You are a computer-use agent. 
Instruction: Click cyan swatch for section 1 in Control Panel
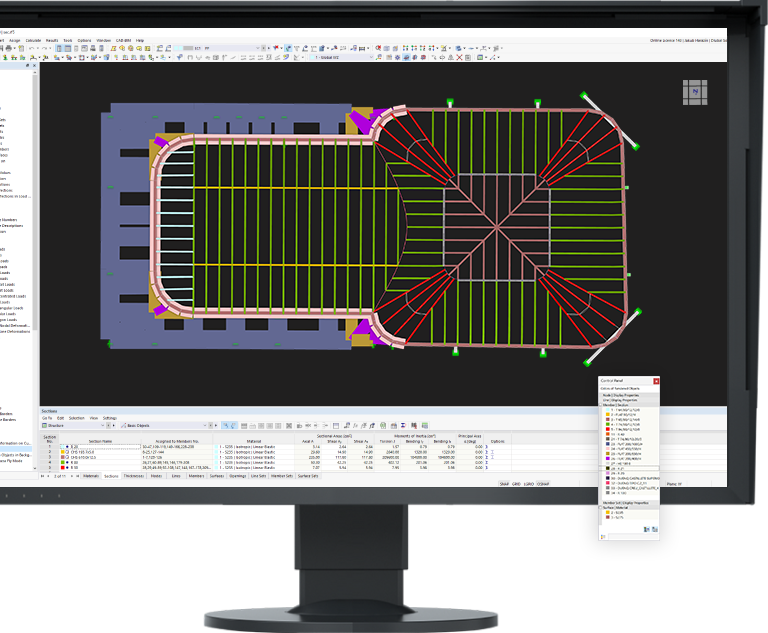(x=608, y=410)
